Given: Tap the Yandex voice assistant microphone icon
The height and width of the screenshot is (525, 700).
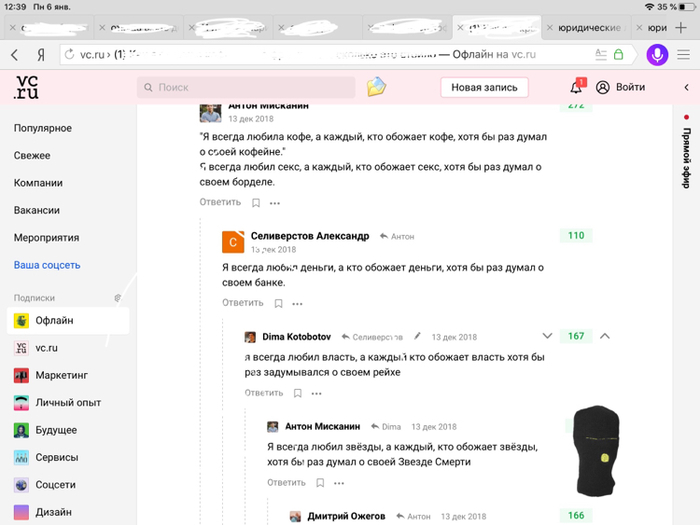Looking at the screenshot, I should tap(657, 55).
